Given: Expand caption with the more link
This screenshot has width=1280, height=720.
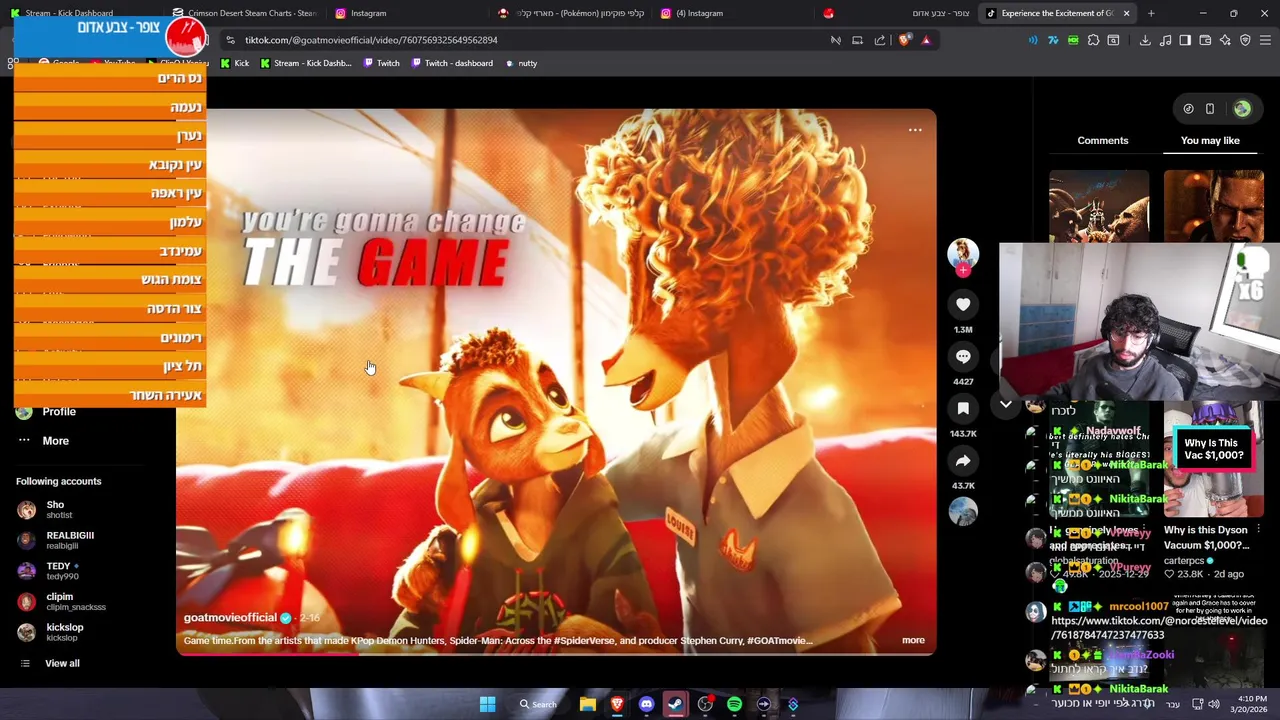Looking at the screenshot, I should (x=913, y=640).
